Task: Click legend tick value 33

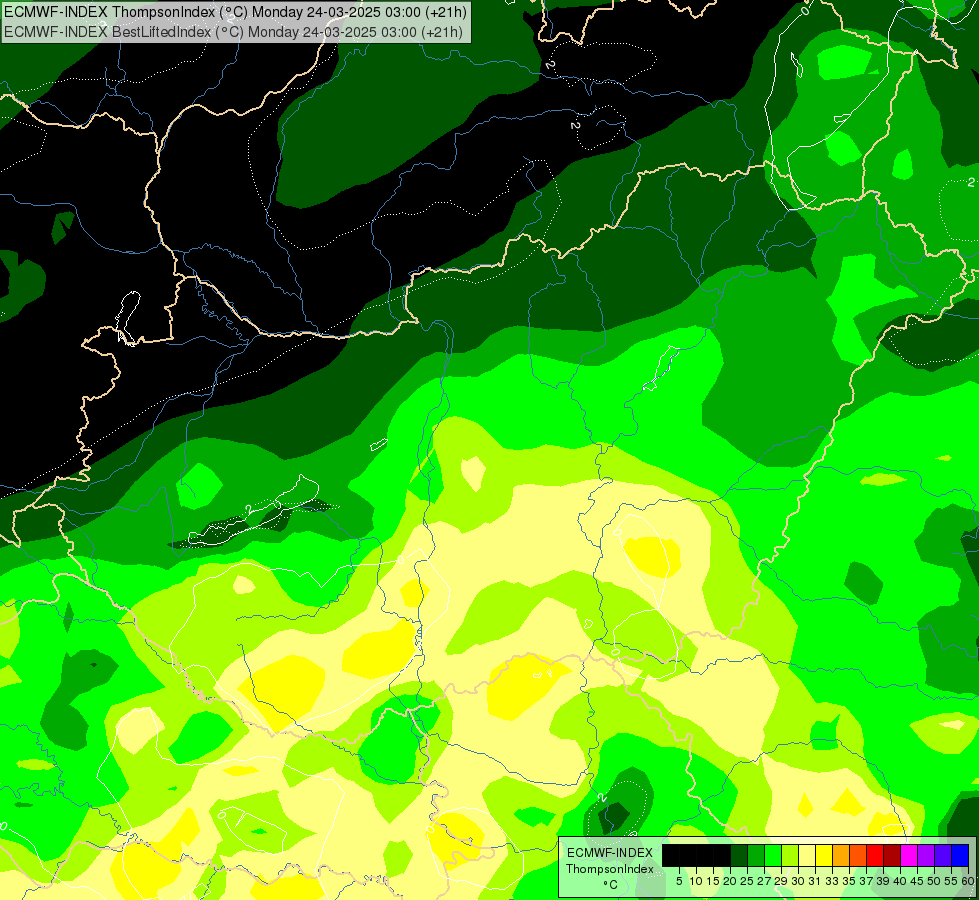Action: 832,881
